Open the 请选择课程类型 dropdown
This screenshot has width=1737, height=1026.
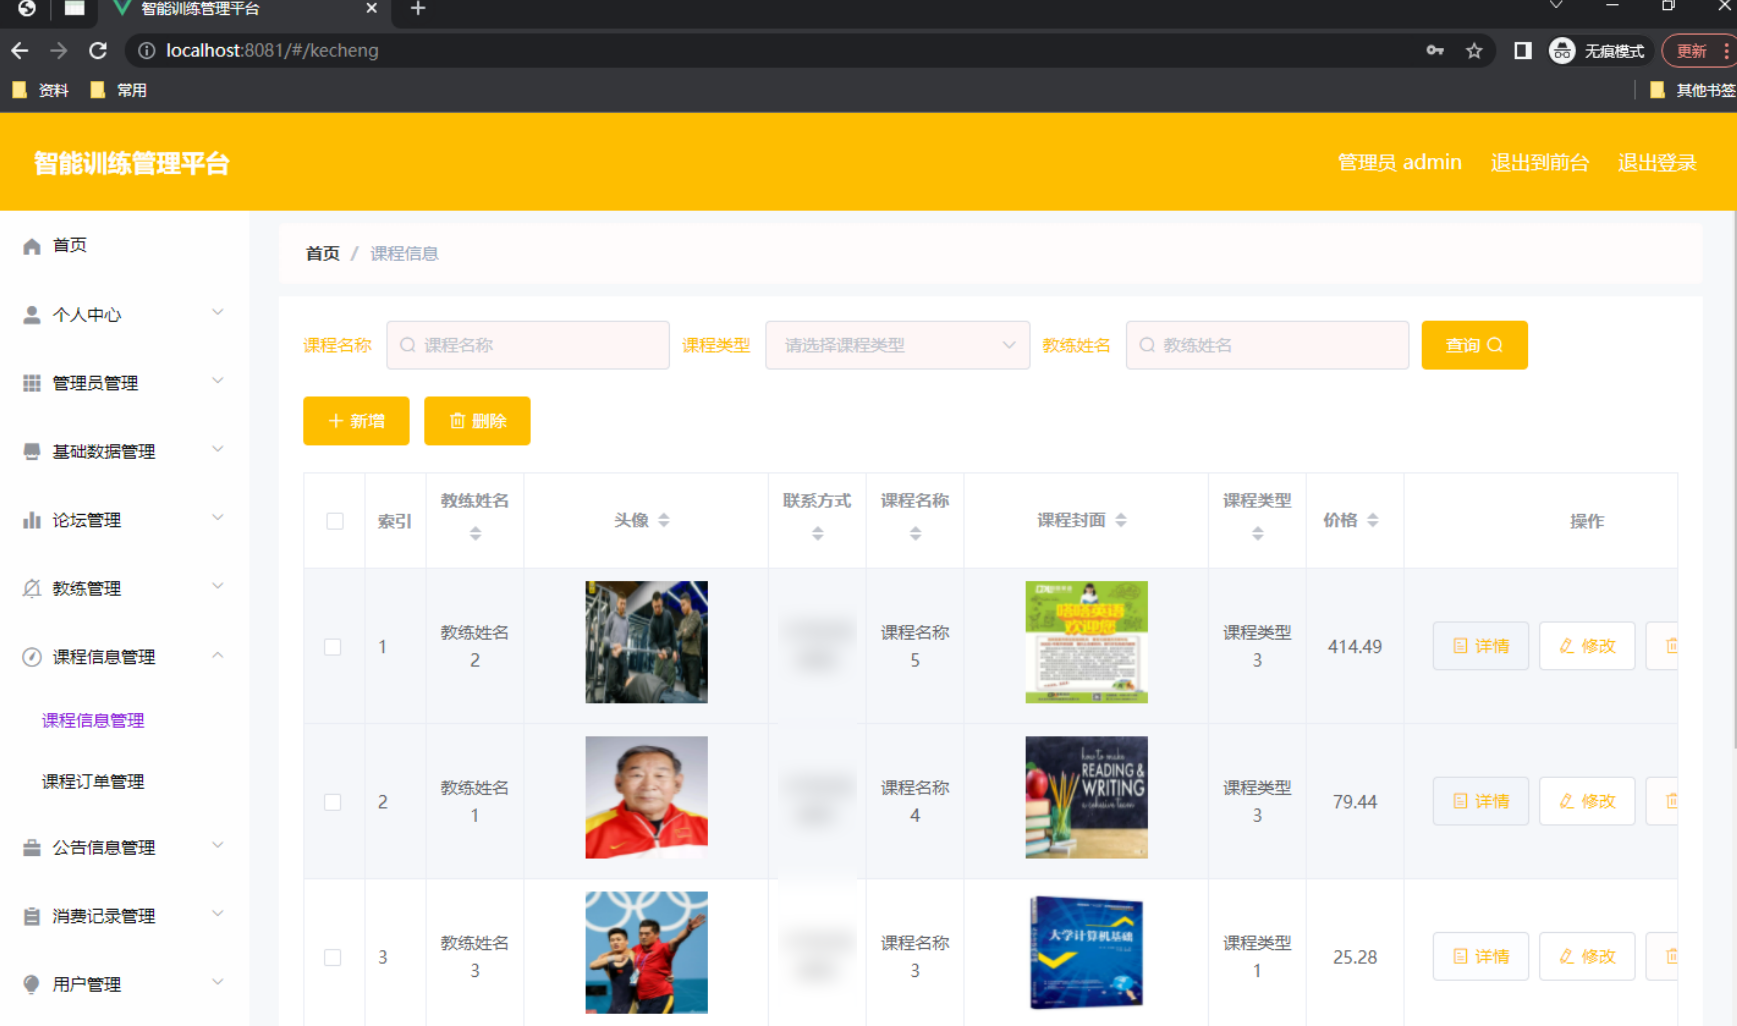pos(897,345)
